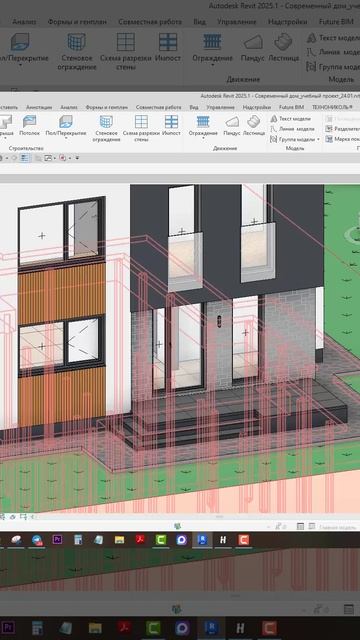Click the Пол/Перекрытие icon in the sharp front ribbon
The height and width of the screenshot is (640, 360).
[x=66, y=121]
